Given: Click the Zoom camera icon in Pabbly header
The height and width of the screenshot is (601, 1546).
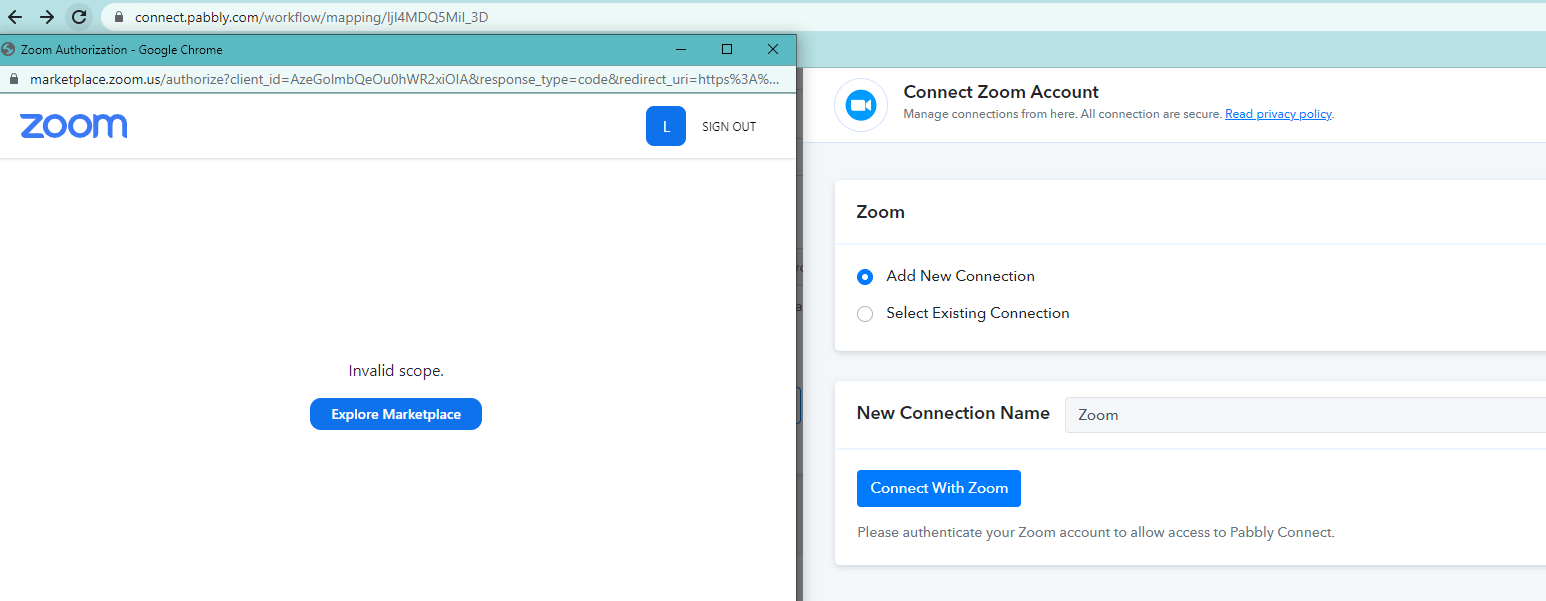Looking at the screenshot, I should (860, 105).
